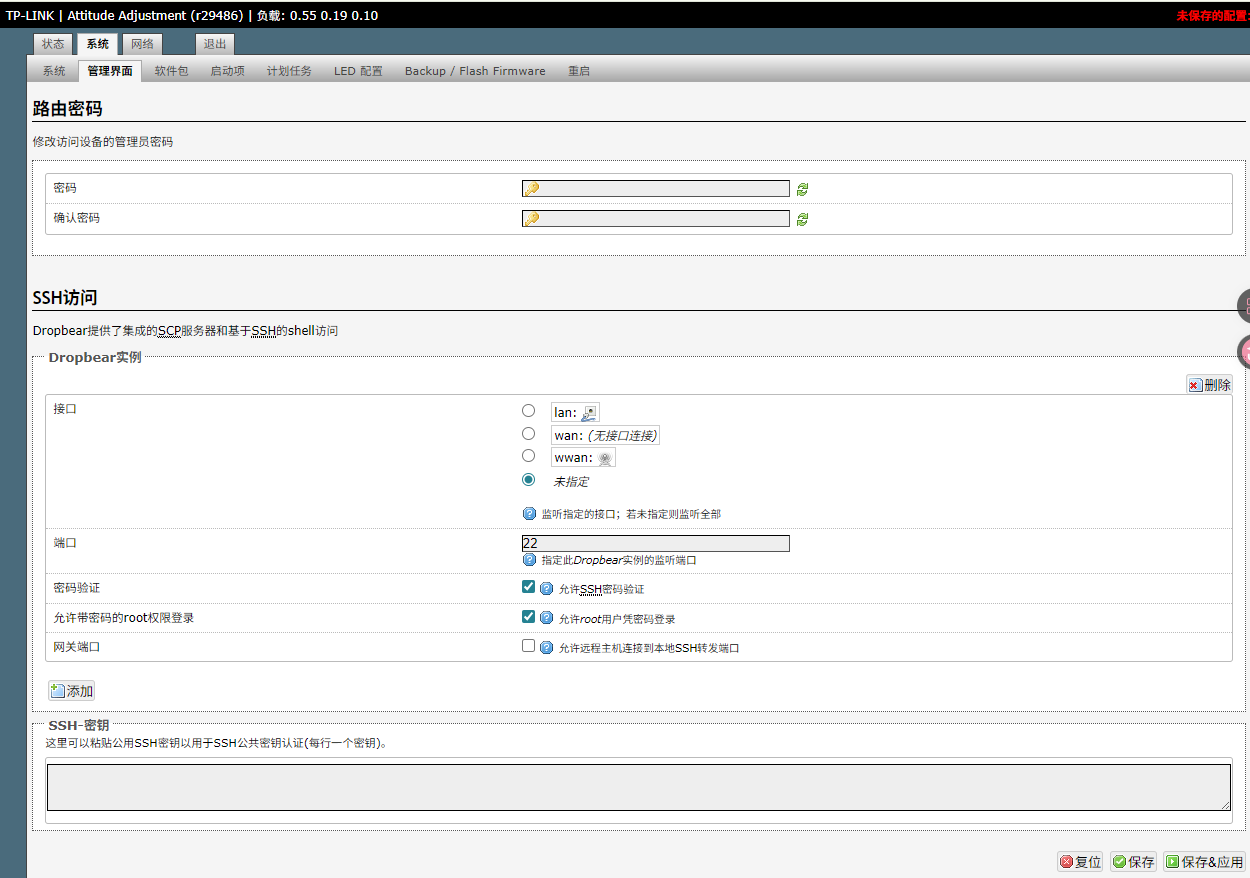
Task: Switch to the 启动项 sub-tab
Action: [227, 71]
